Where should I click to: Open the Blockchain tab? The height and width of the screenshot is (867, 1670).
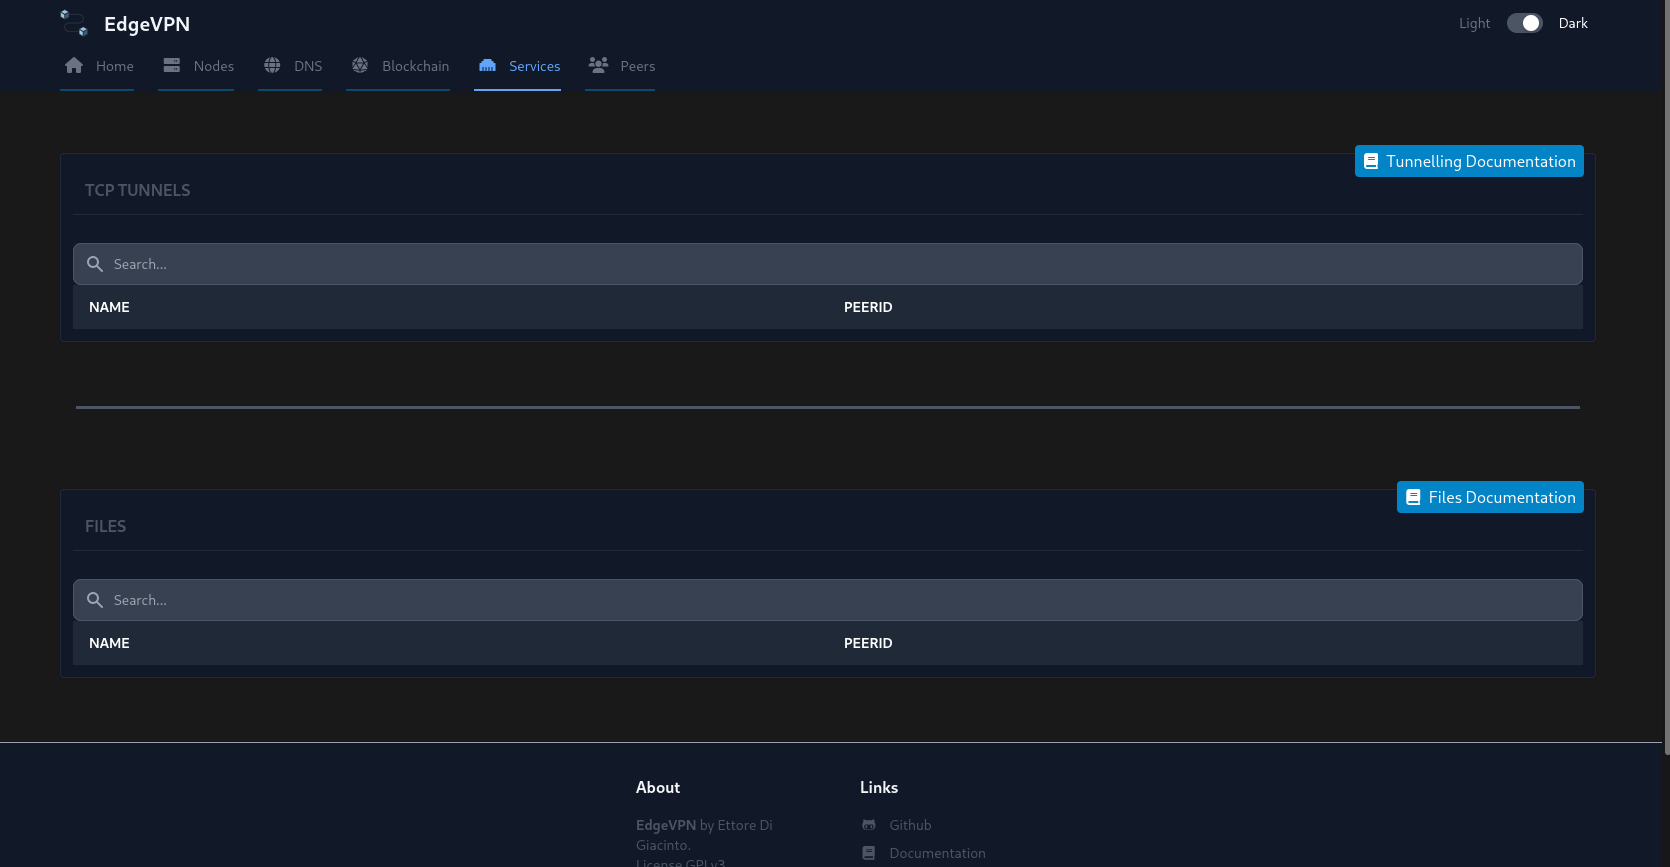pos(398,67)
